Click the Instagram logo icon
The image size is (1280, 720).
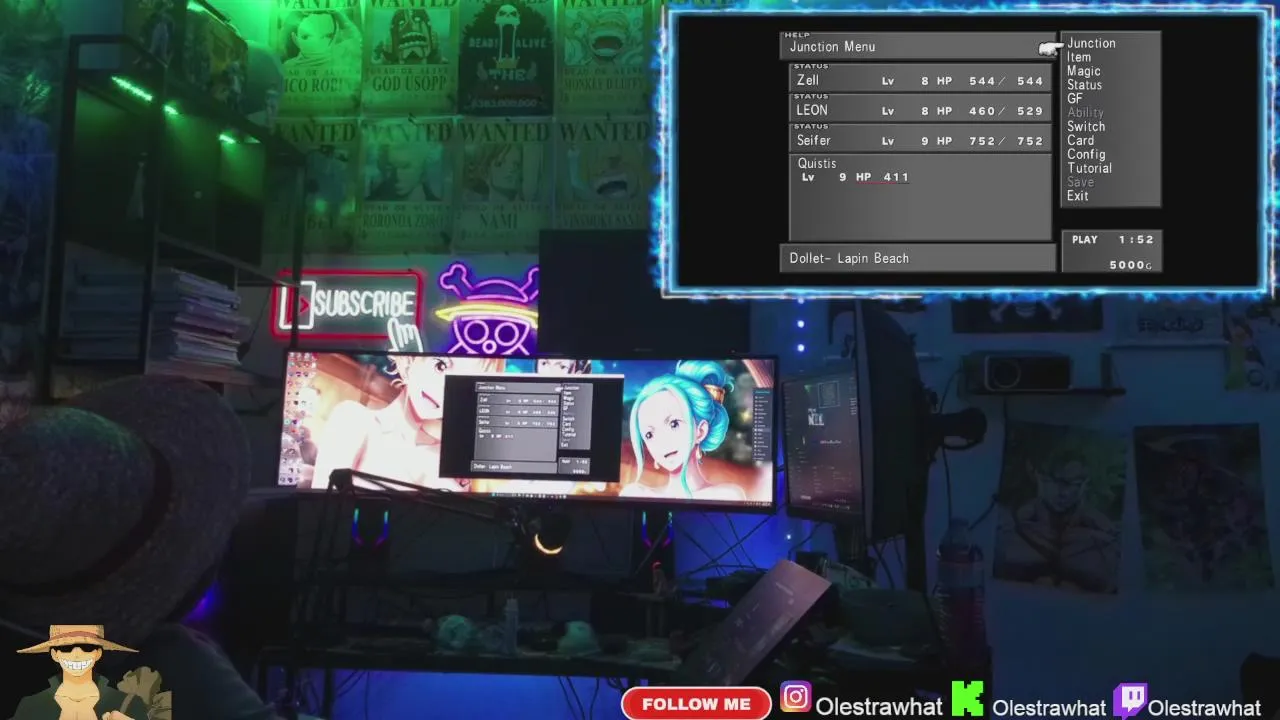[796, 698]
